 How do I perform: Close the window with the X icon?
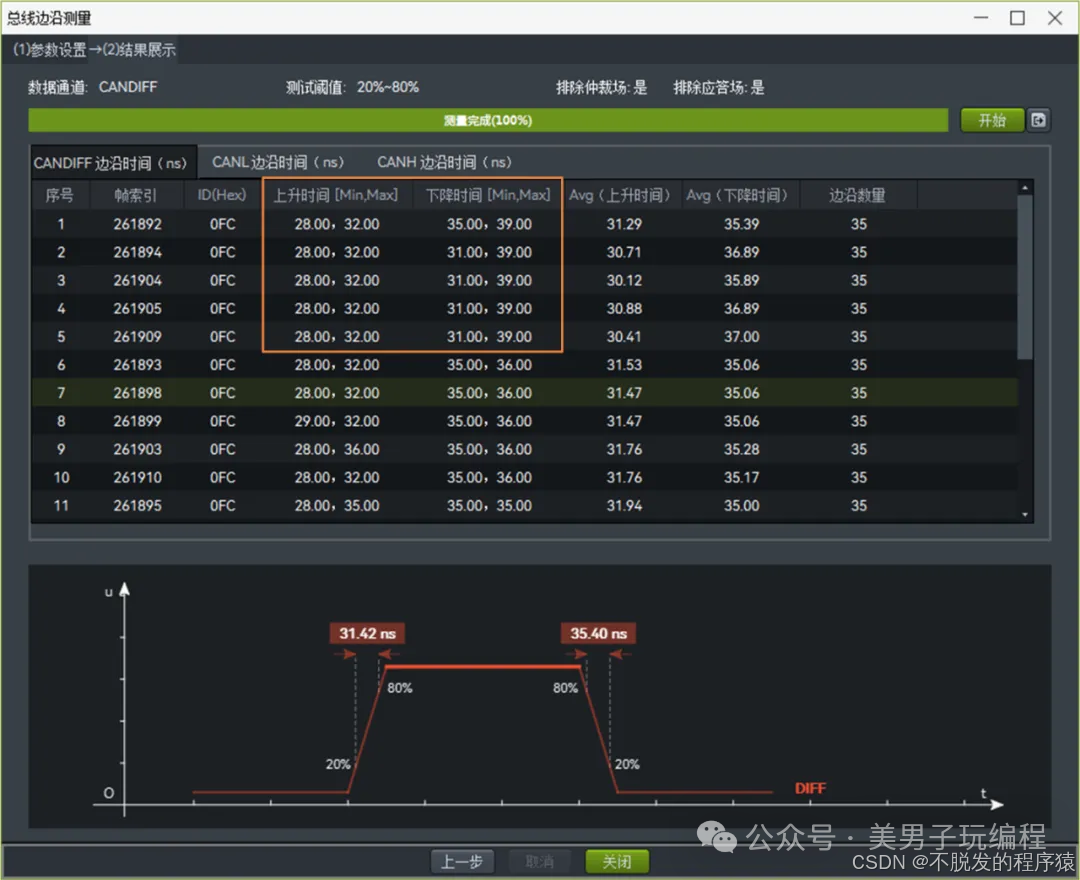(1054, 17)
